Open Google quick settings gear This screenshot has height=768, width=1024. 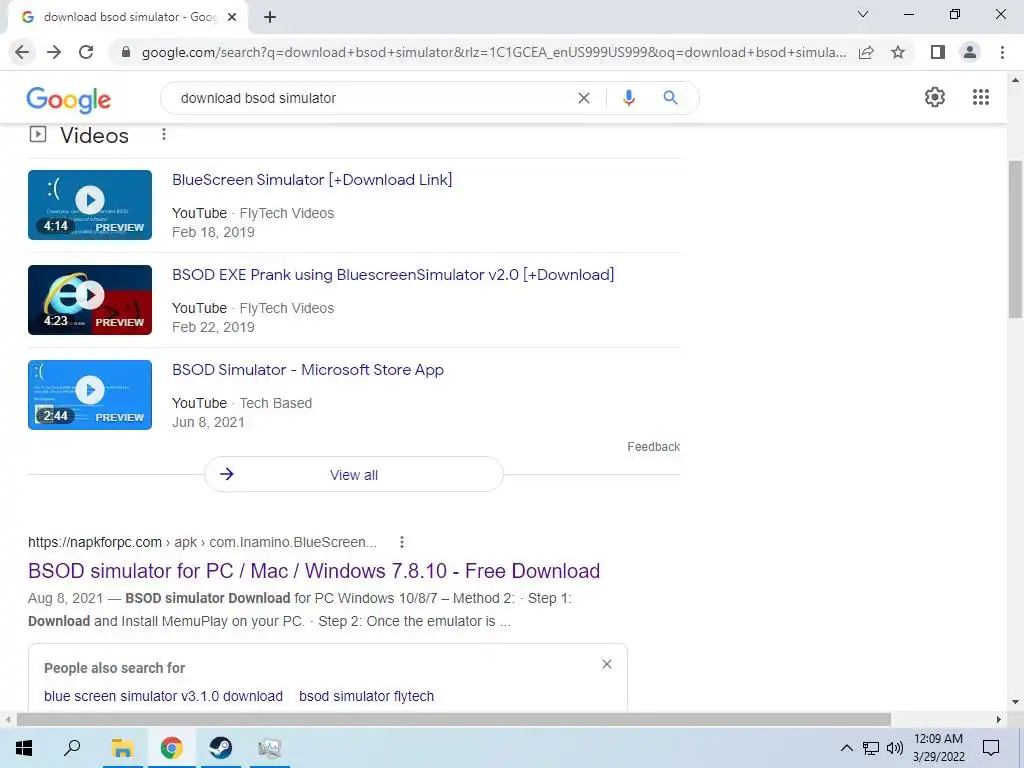click(x=935, y=97)
